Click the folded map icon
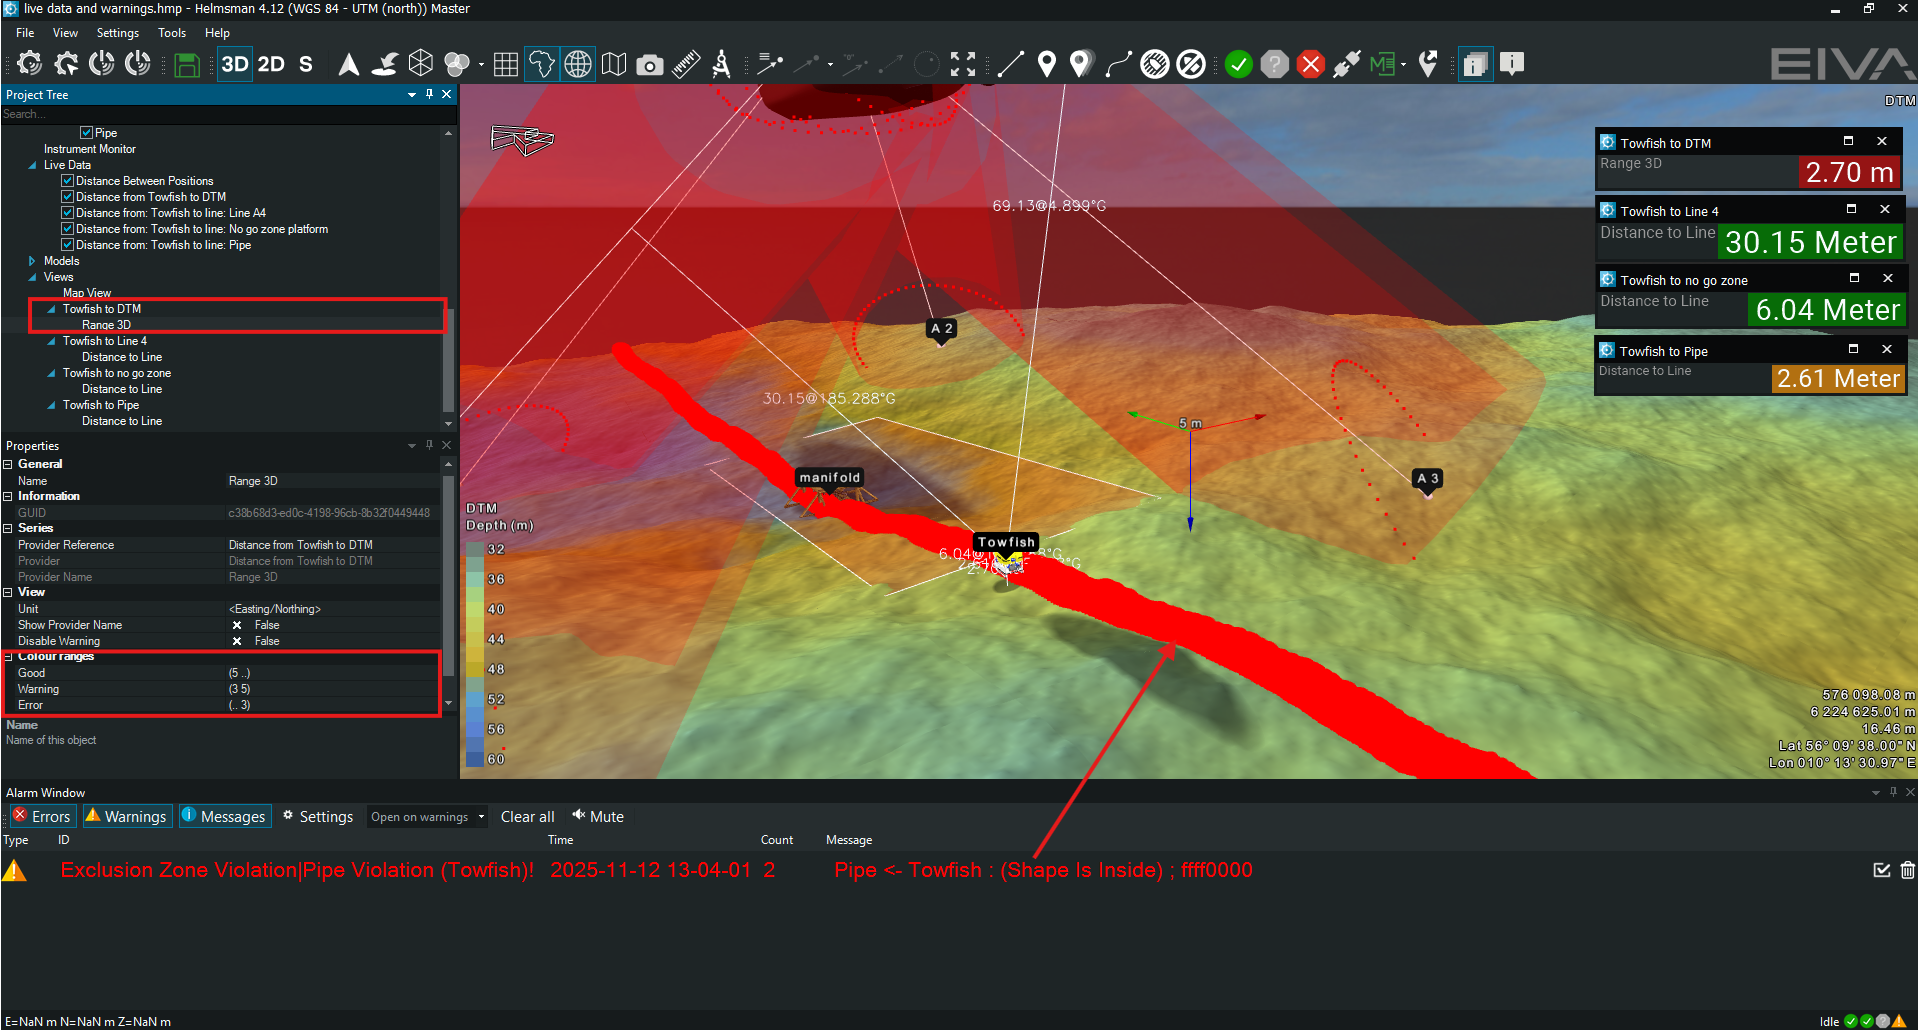This screenshot has height=1030, width=1918. tap(614, 65)
